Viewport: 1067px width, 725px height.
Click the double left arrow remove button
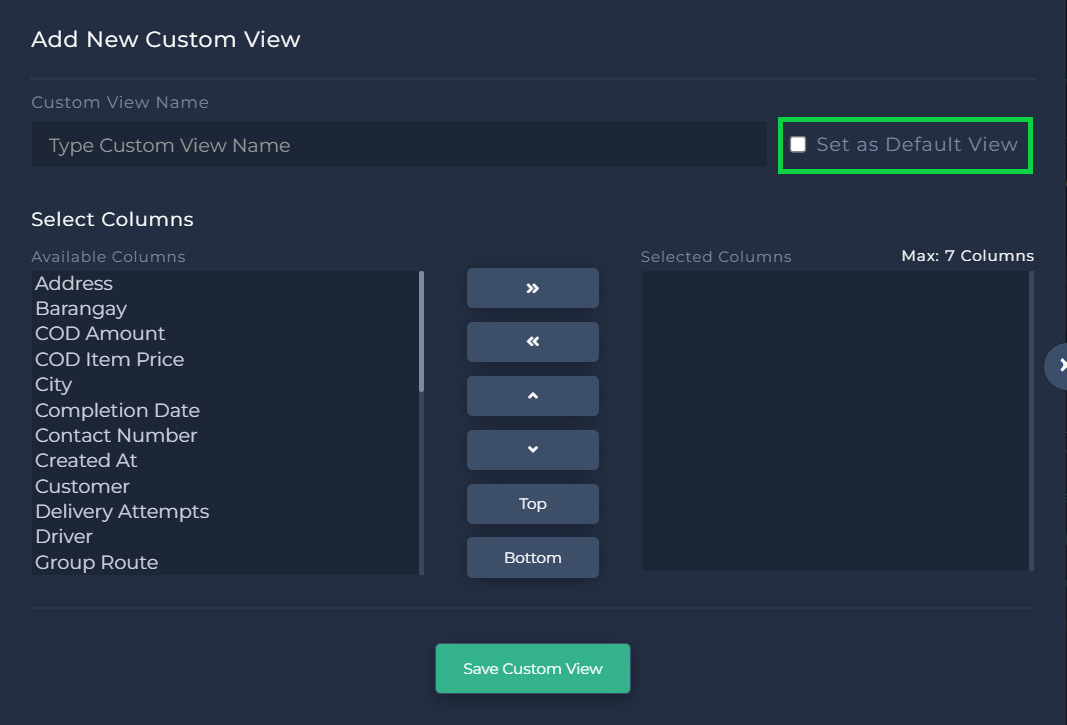tap(532, 342)
